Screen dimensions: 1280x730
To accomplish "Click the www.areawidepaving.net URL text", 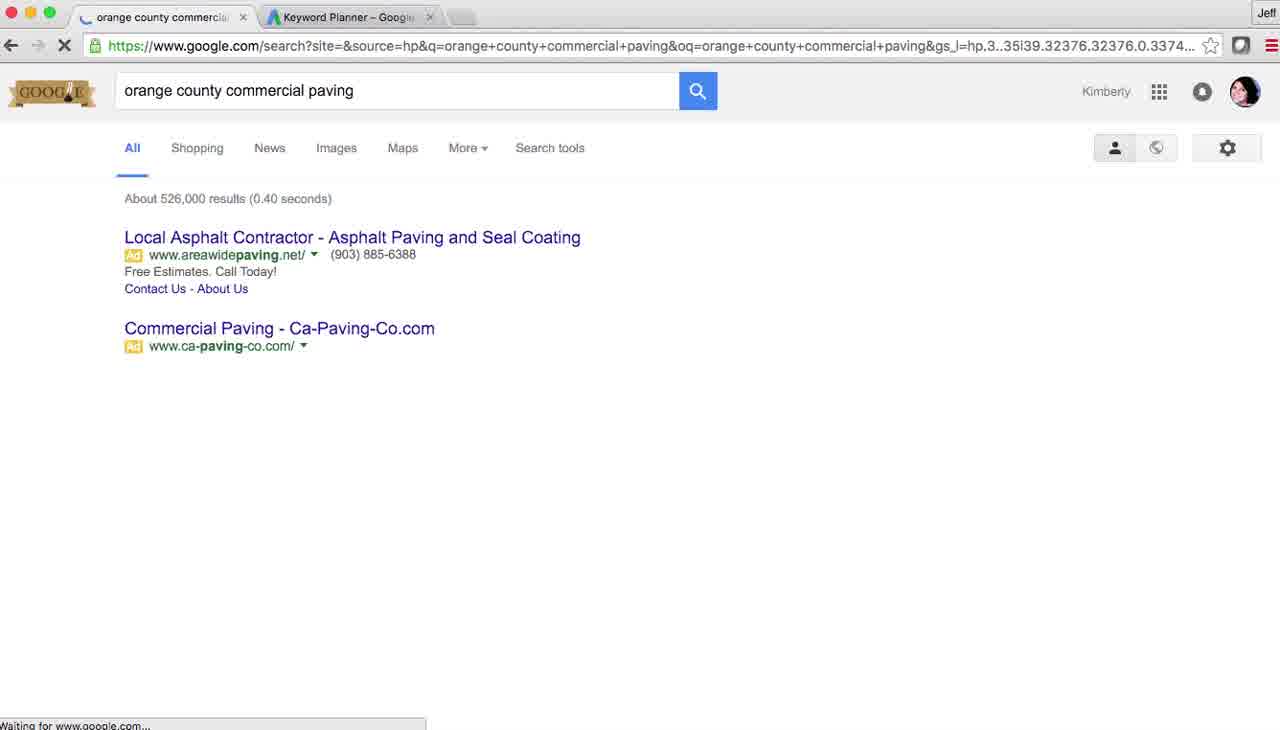I will 227,255.
